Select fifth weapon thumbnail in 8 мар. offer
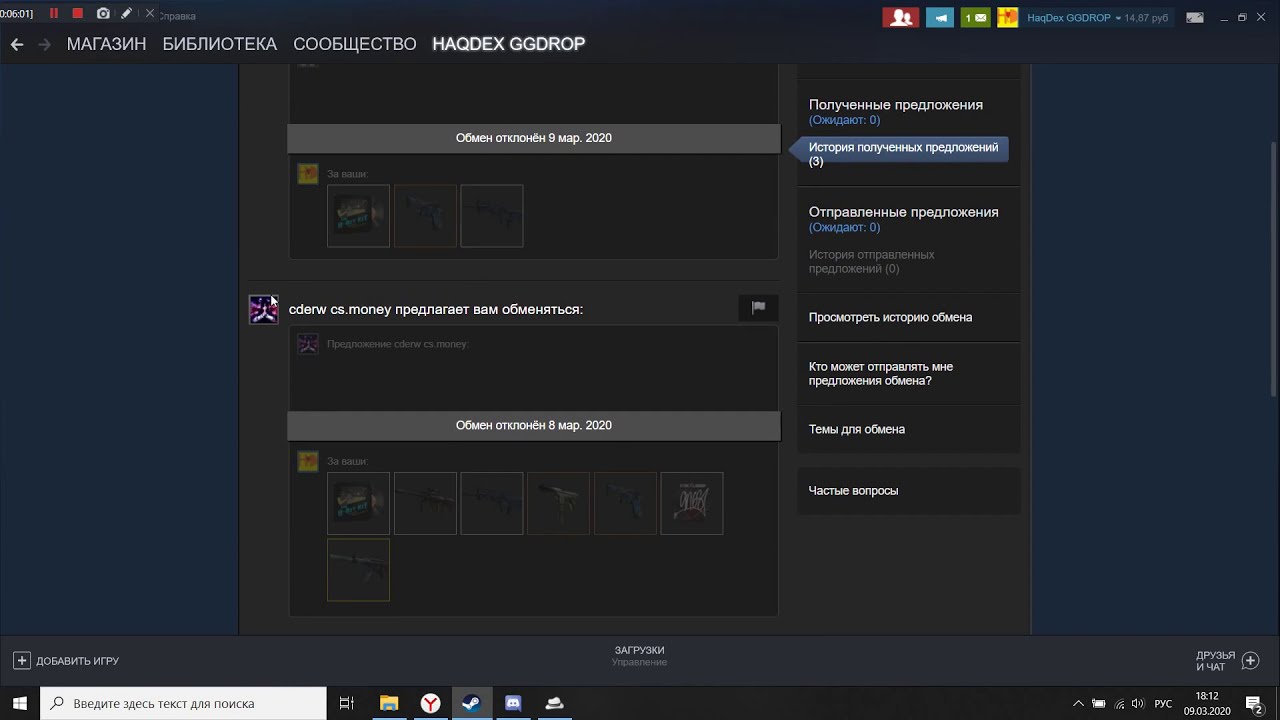Viewport: 1280px width, 720px height. pos(625,503)
